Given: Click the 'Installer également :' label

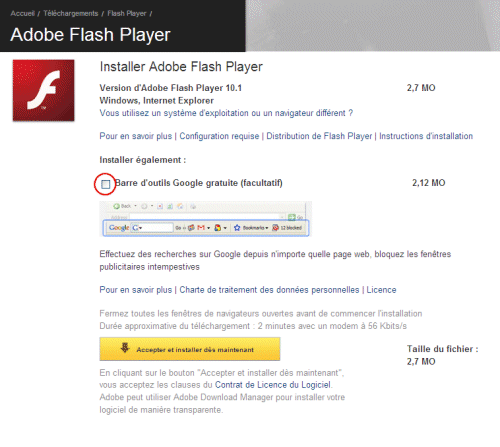Looking at the screenshot, I should [x=143, y=160].
